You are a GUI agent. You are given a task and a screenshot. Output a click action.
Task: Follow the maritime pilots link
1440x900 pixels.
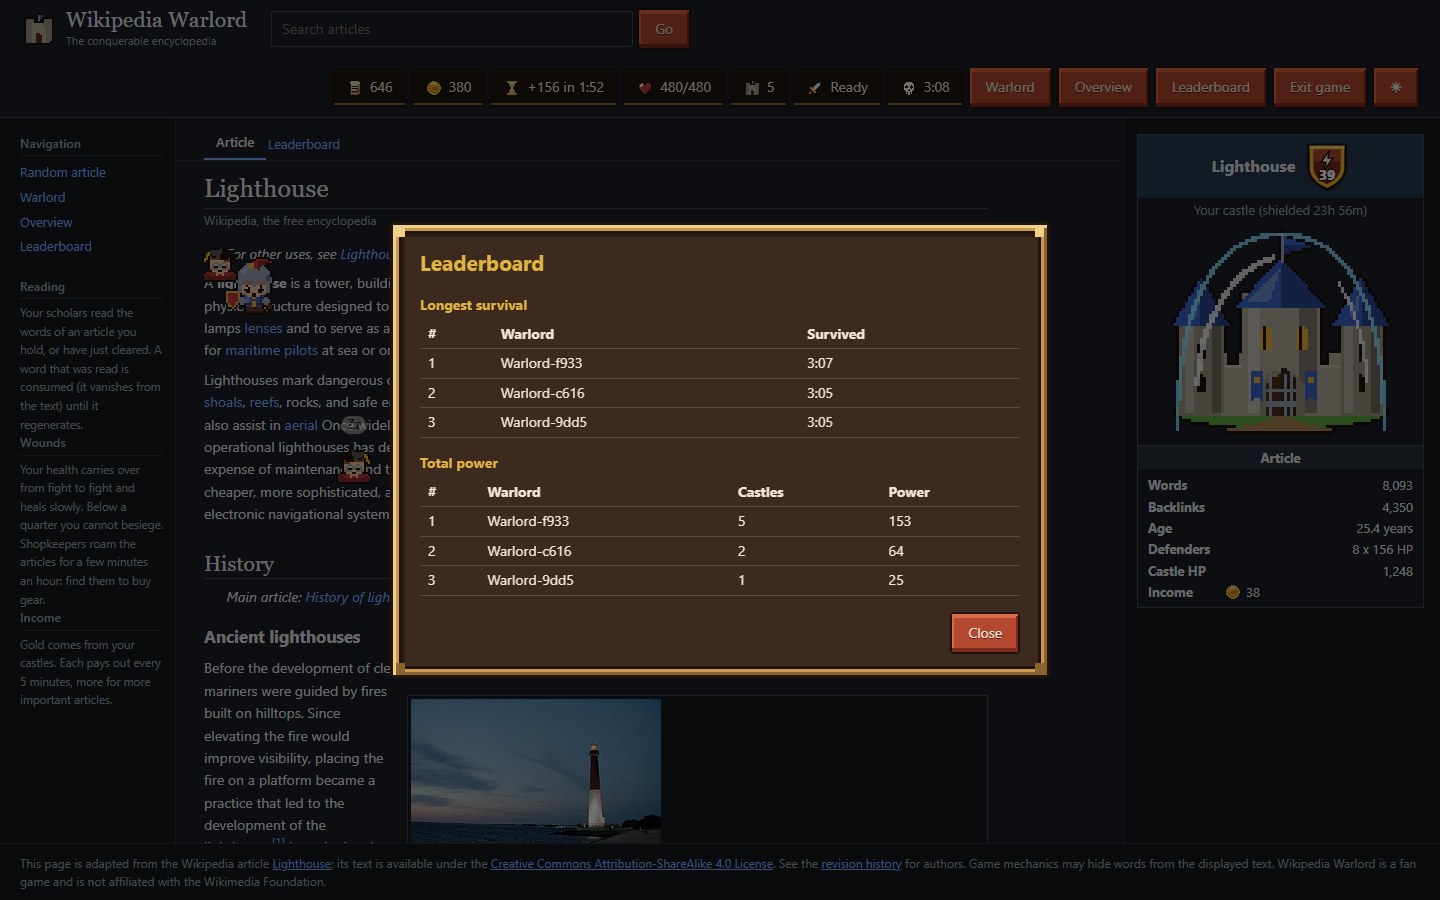(271, 350)
